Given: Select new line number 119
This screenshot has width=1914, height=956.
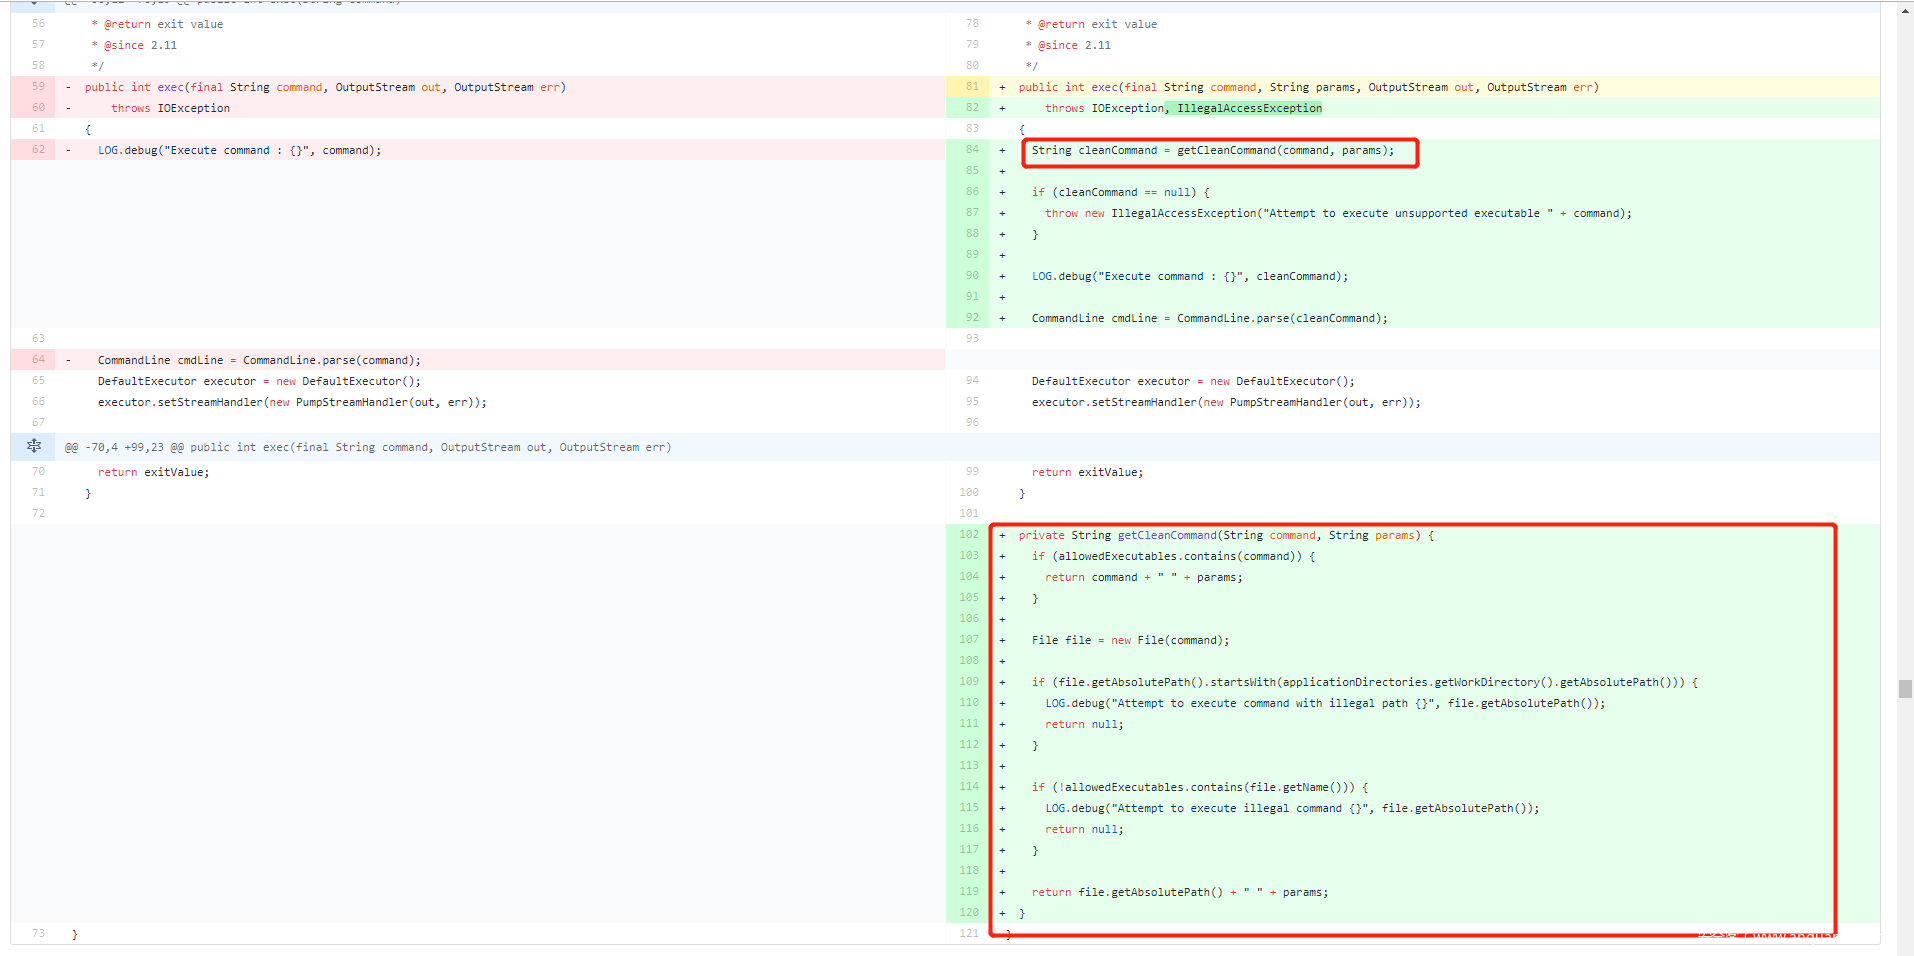Looking at the screenshot, I should (x=969, y=892).
